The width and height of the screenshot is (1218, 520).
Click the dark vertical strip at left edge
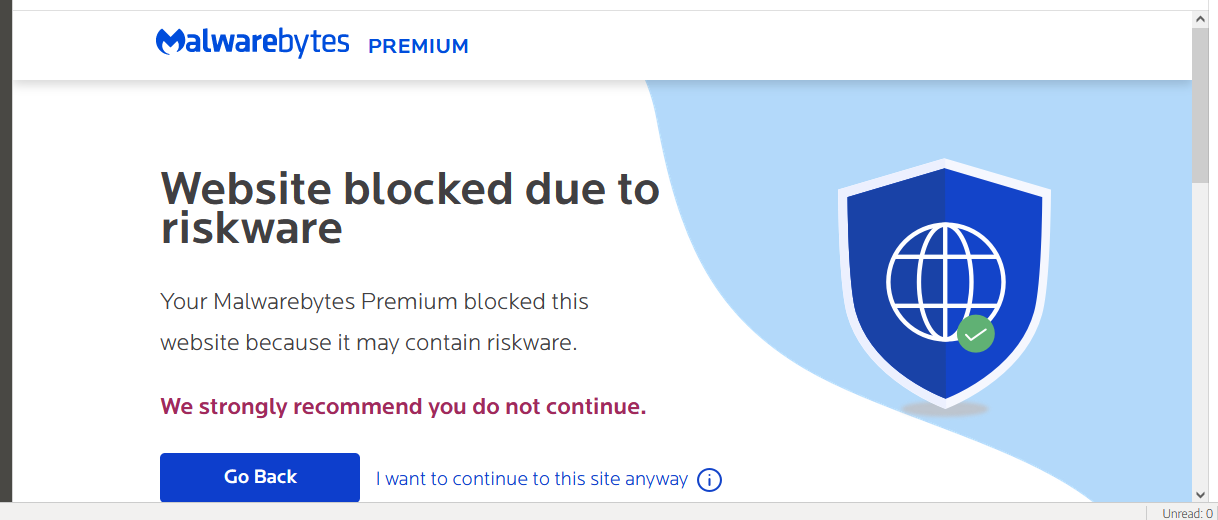(x=5, y=250)
